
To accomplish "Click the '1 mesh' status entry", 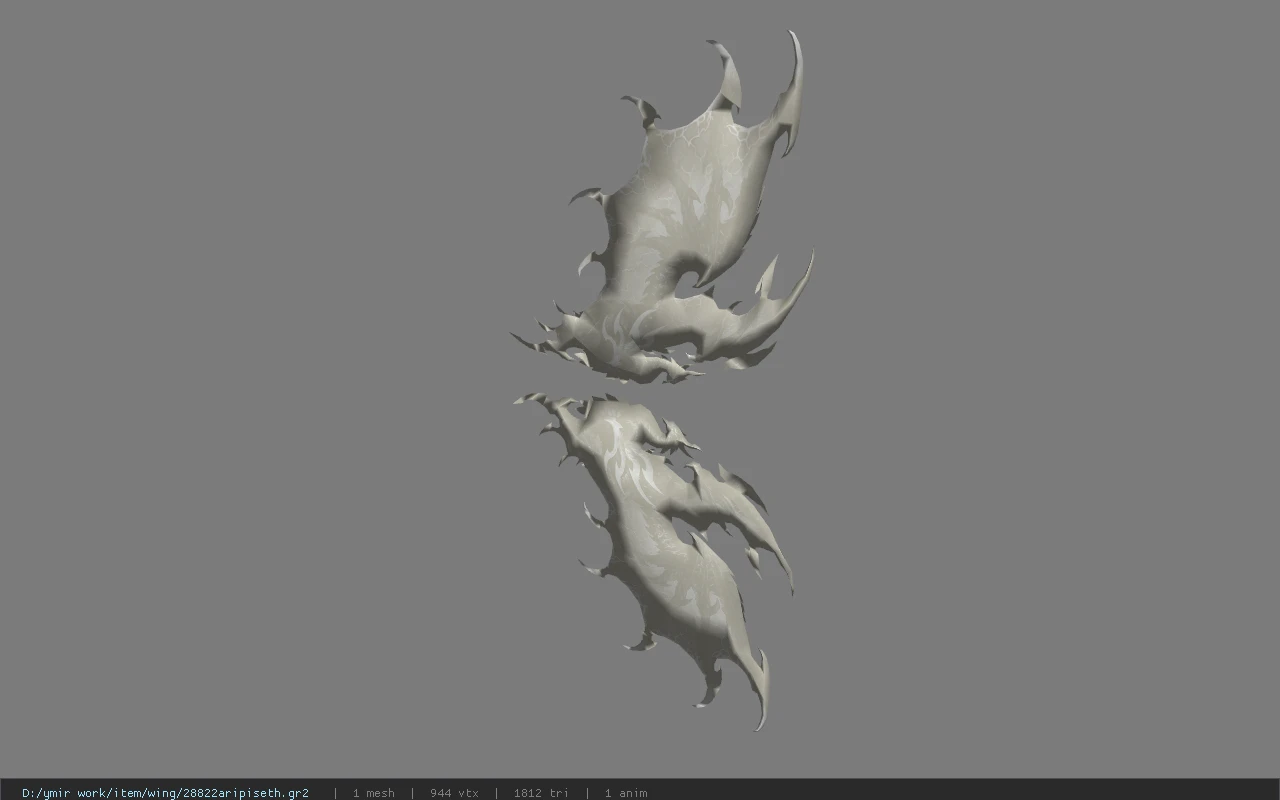I will (373, 793).
